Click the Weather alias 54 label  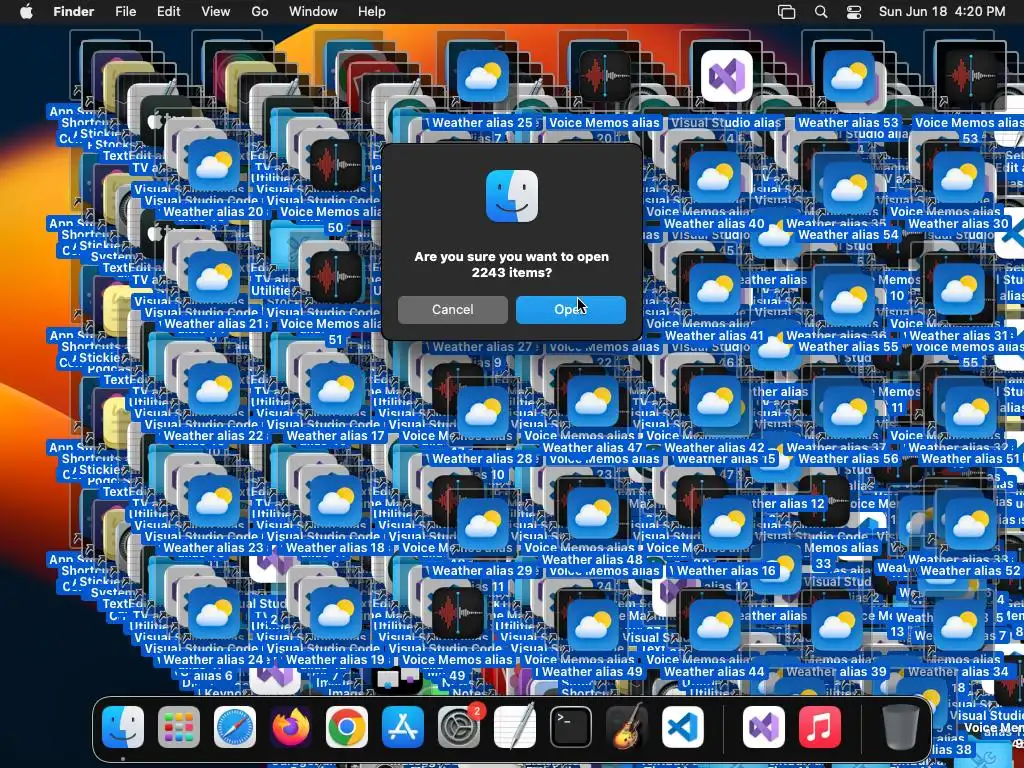pyautogui.click(x=848, y=234)
